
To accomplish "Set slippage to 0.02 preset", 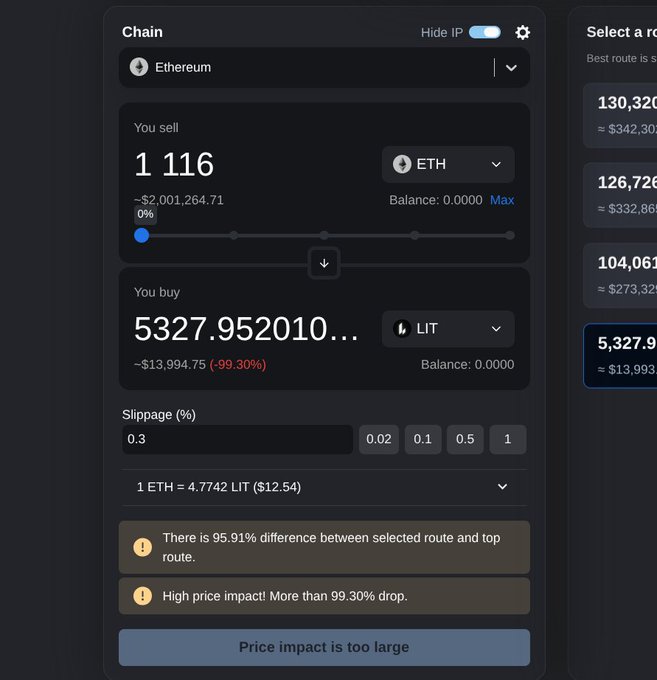I will pyautogui.click(x=379, y=439).
